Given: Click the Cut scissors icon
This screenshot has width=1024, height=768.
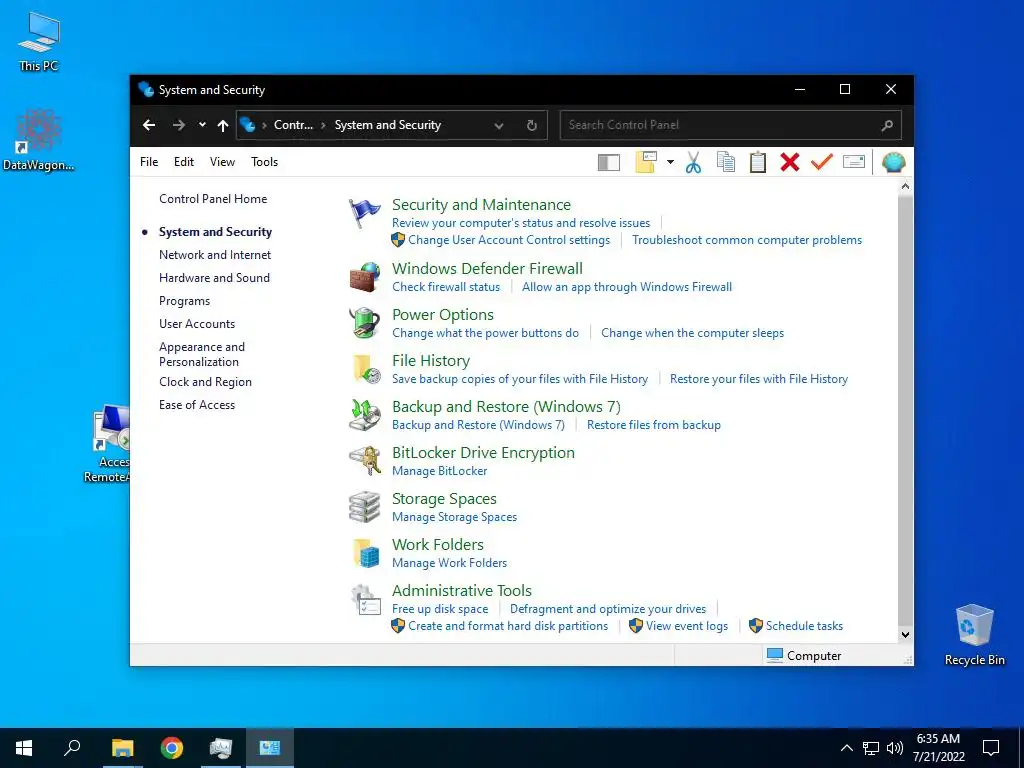Looking at the screenshot, I should pos(694,162).
